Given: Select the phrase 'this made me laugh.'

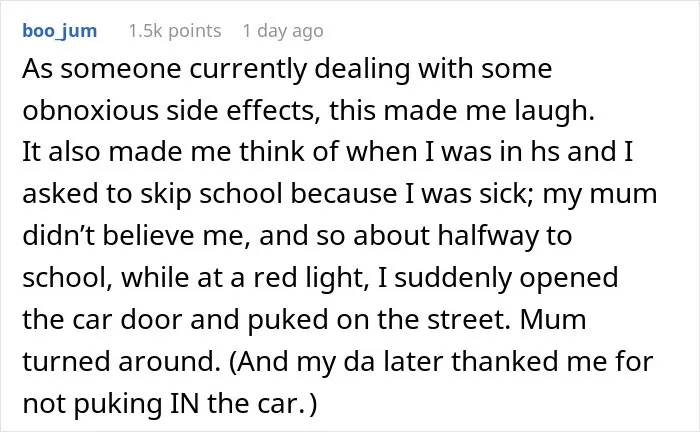Looking at the screenshot, I should (462, 110).
